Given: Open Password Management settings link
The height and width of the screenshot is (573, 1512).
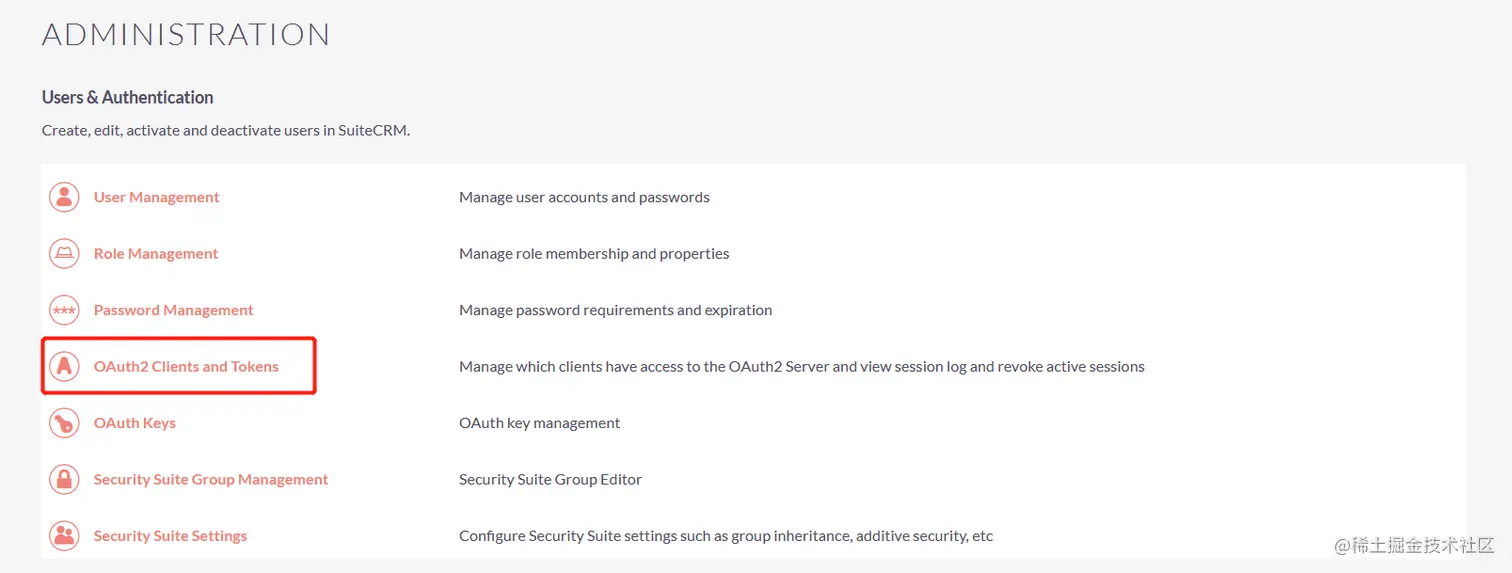Looking at the screenshot, I should click(173, 310).
